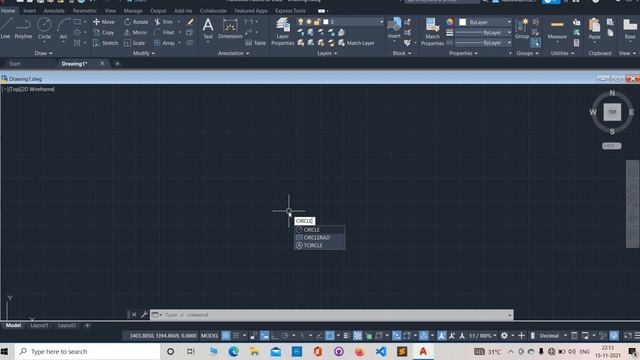Click the Windows search box

pyautogui.click(x=88, y=351)
